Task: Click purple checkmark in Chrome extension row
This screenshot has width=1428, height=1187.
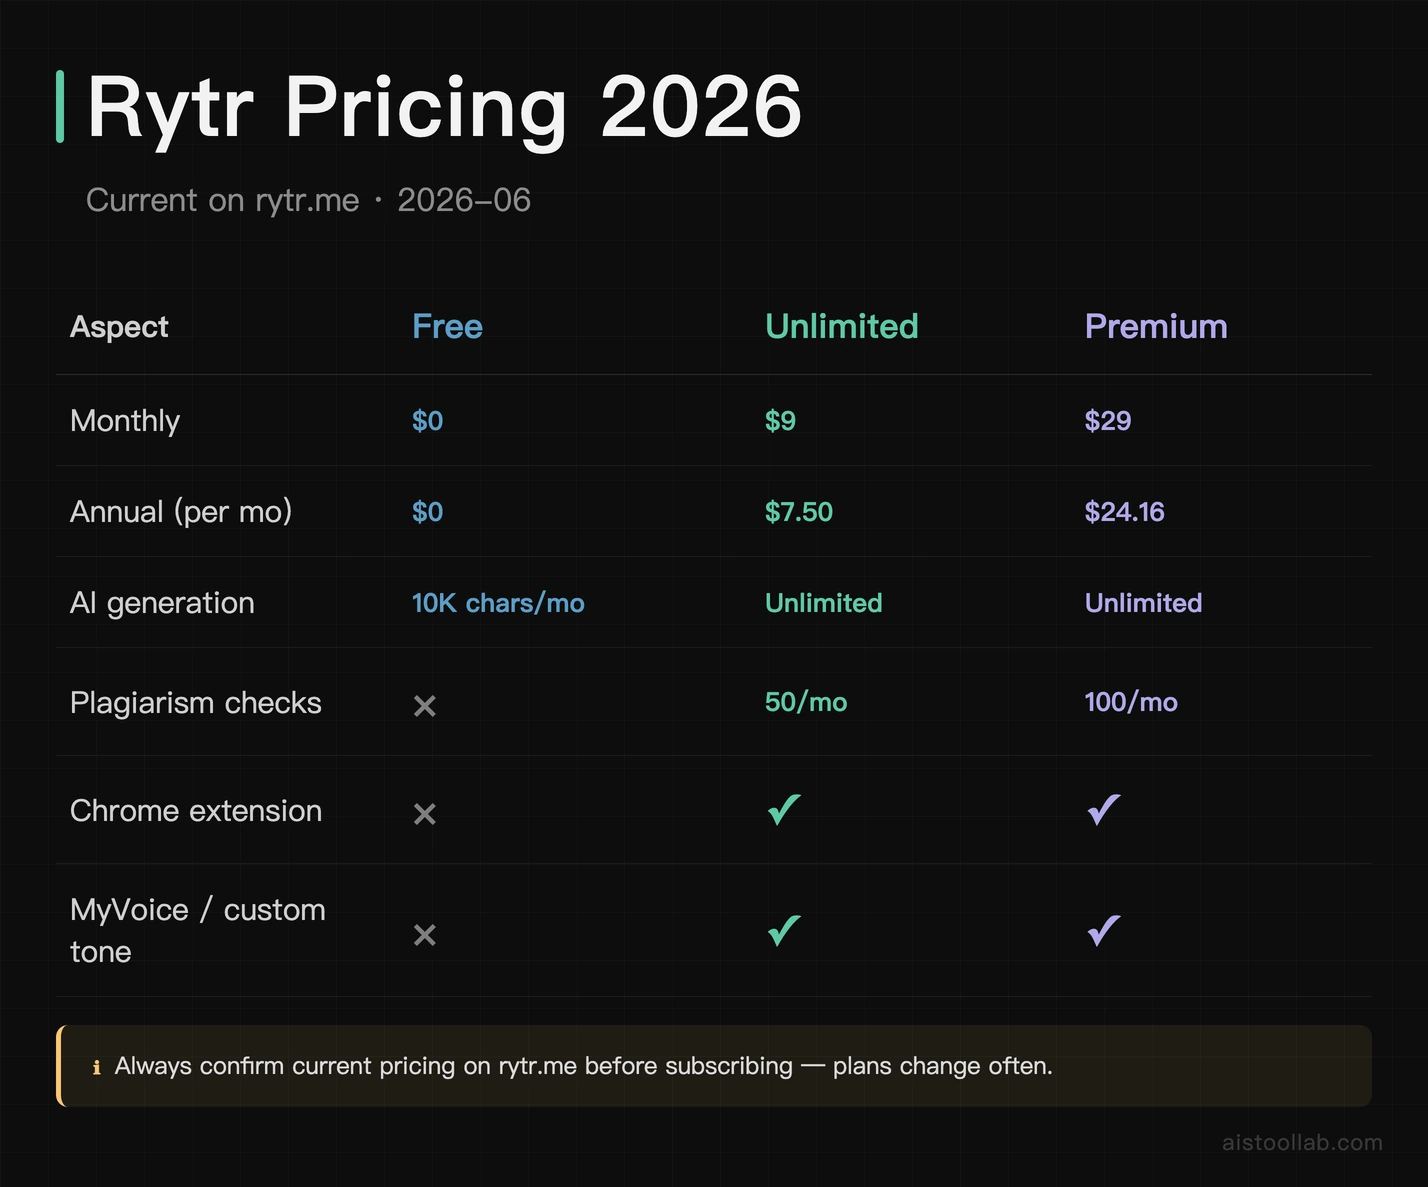Action: 1104,809
